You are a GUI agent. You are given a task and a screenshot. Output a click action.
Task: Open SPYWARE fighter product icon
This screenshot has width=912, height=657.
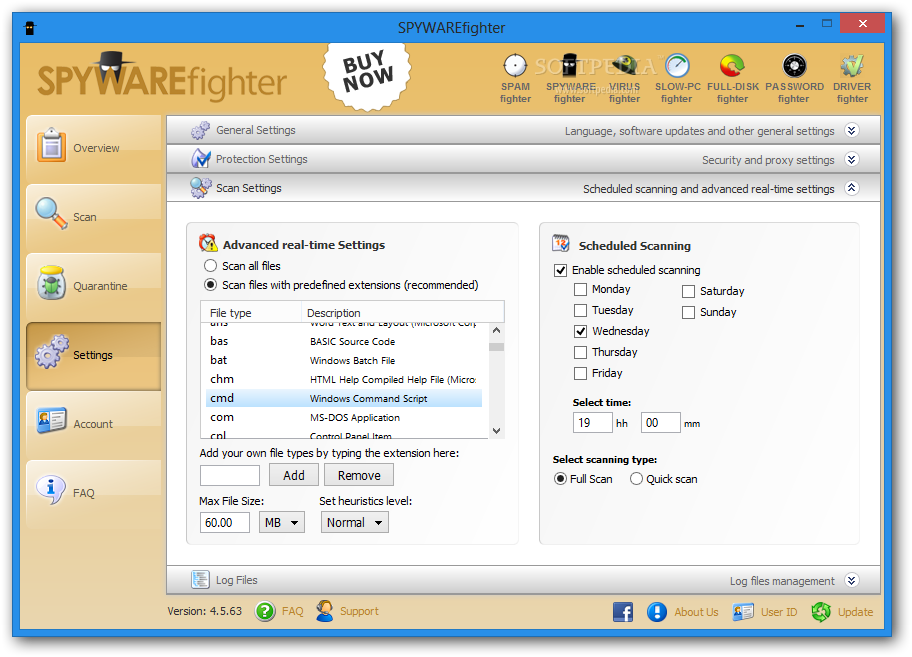pyautogui.click(x=569, y=66)
